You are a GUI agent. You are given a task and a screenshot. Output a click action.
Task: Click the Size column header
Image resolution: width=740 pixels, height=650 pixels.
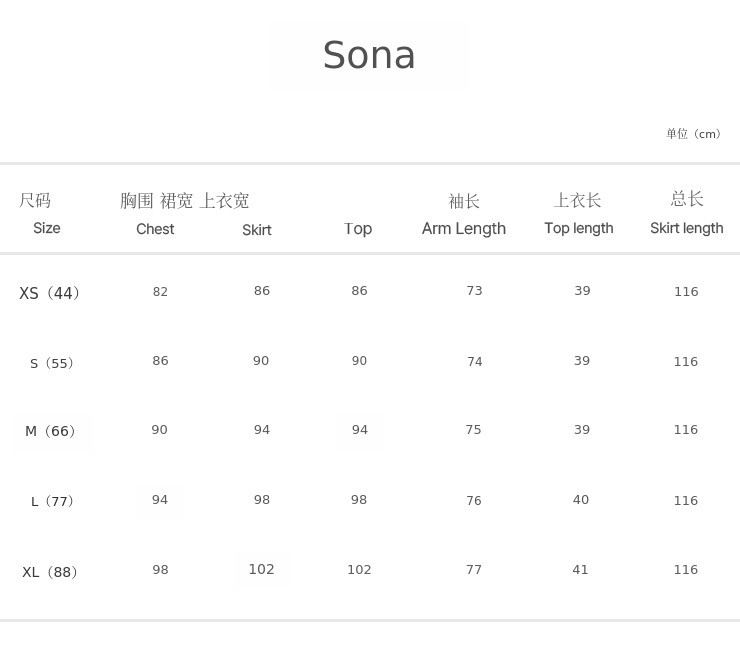(46, 228)
